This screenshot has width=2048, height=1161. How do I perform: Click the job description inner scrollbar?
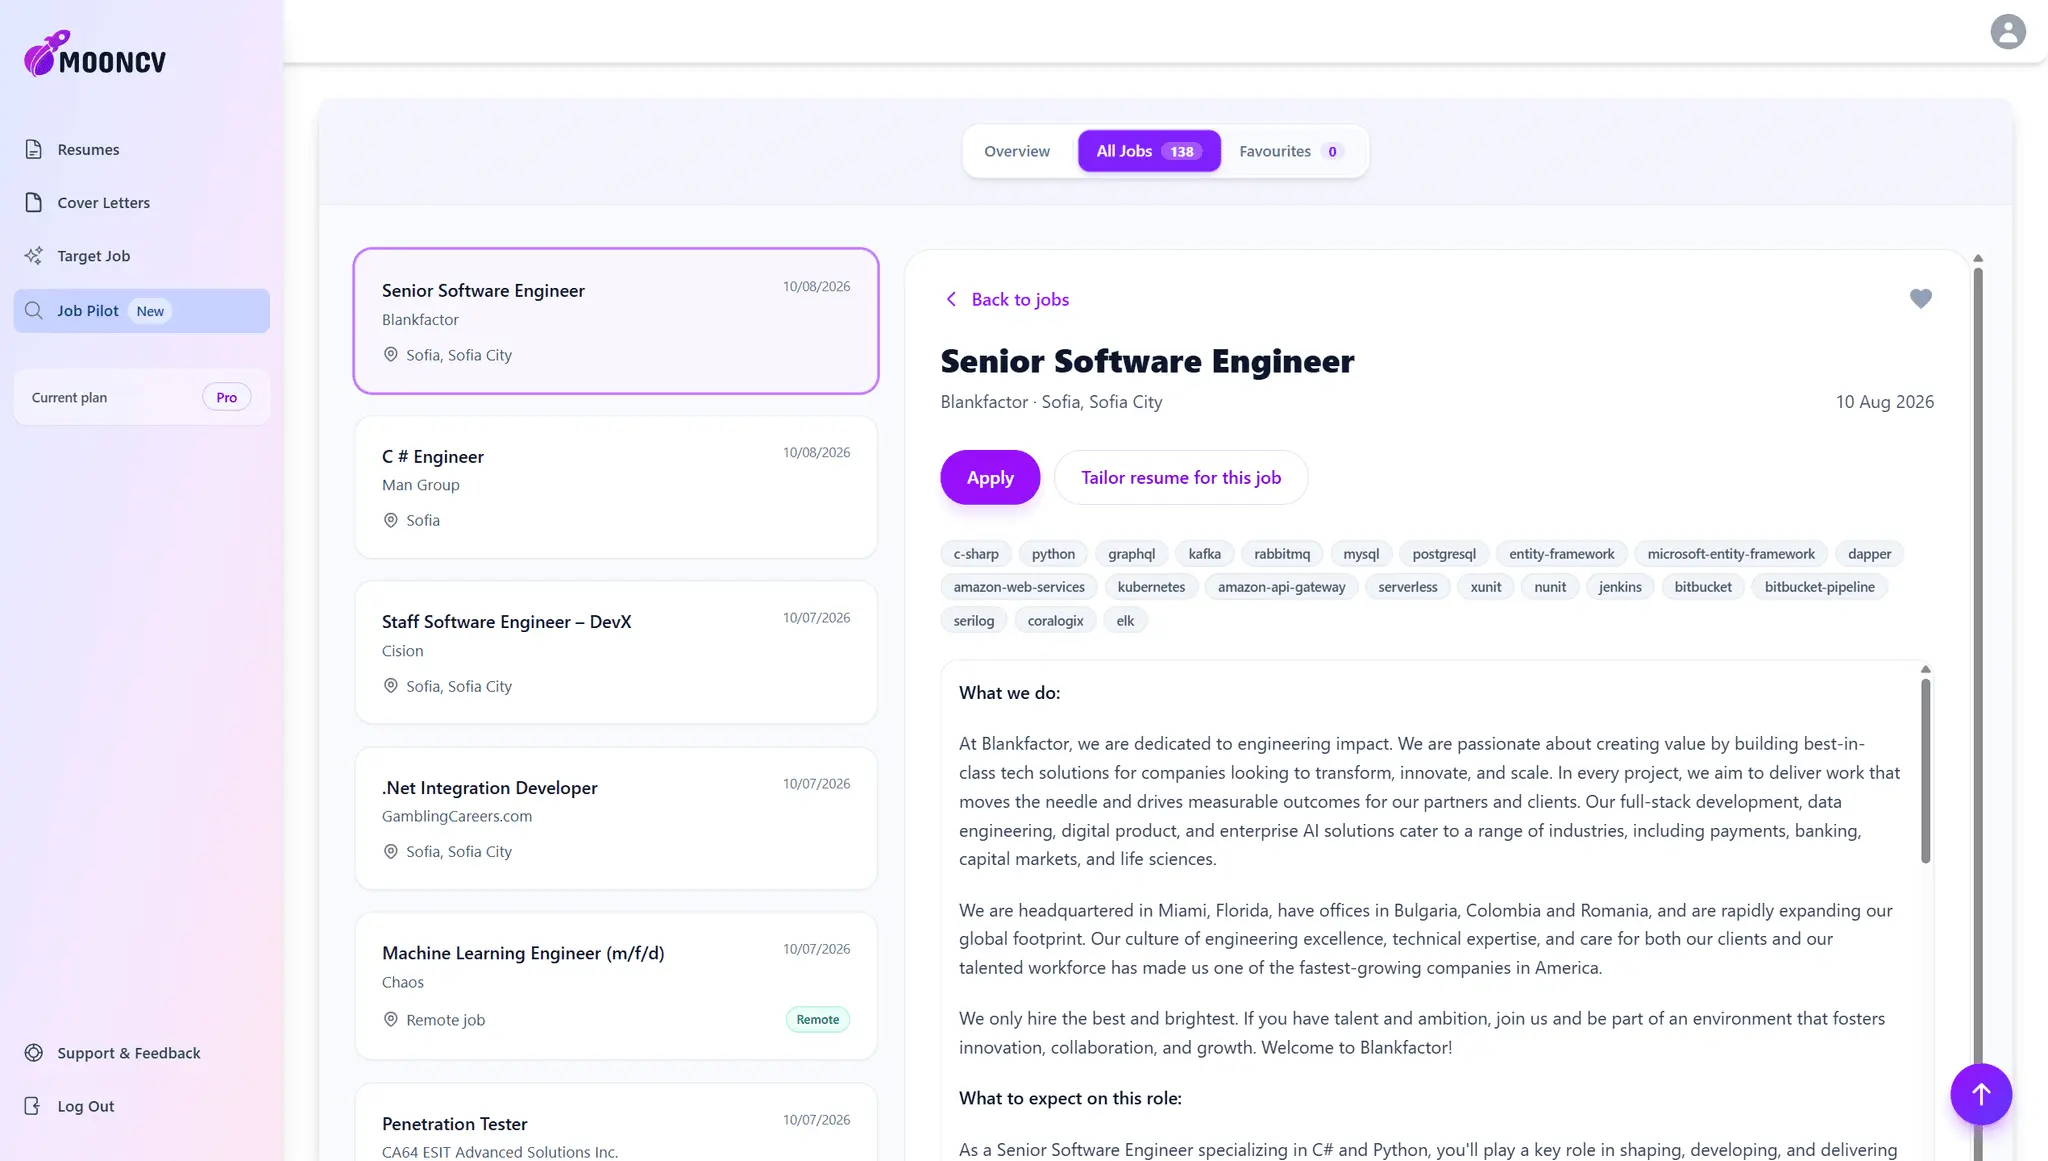[1925, 770]
